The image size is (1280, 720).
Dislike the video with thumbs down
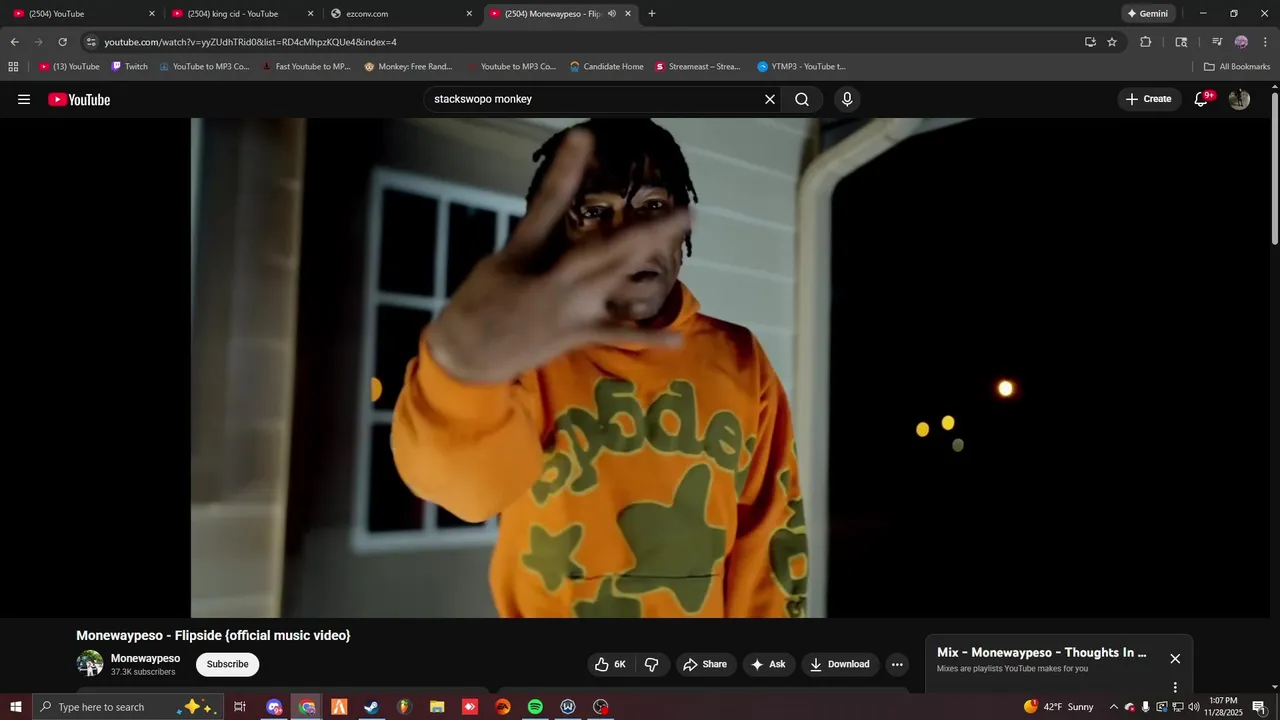click(x=652, y=664)
